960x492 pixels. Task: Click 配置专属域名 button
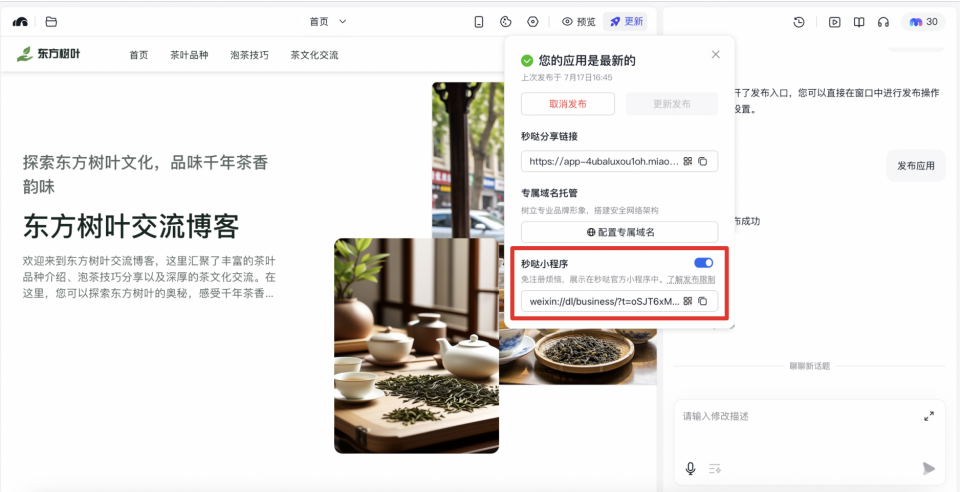pyautogui.click(x=619, y=233)
